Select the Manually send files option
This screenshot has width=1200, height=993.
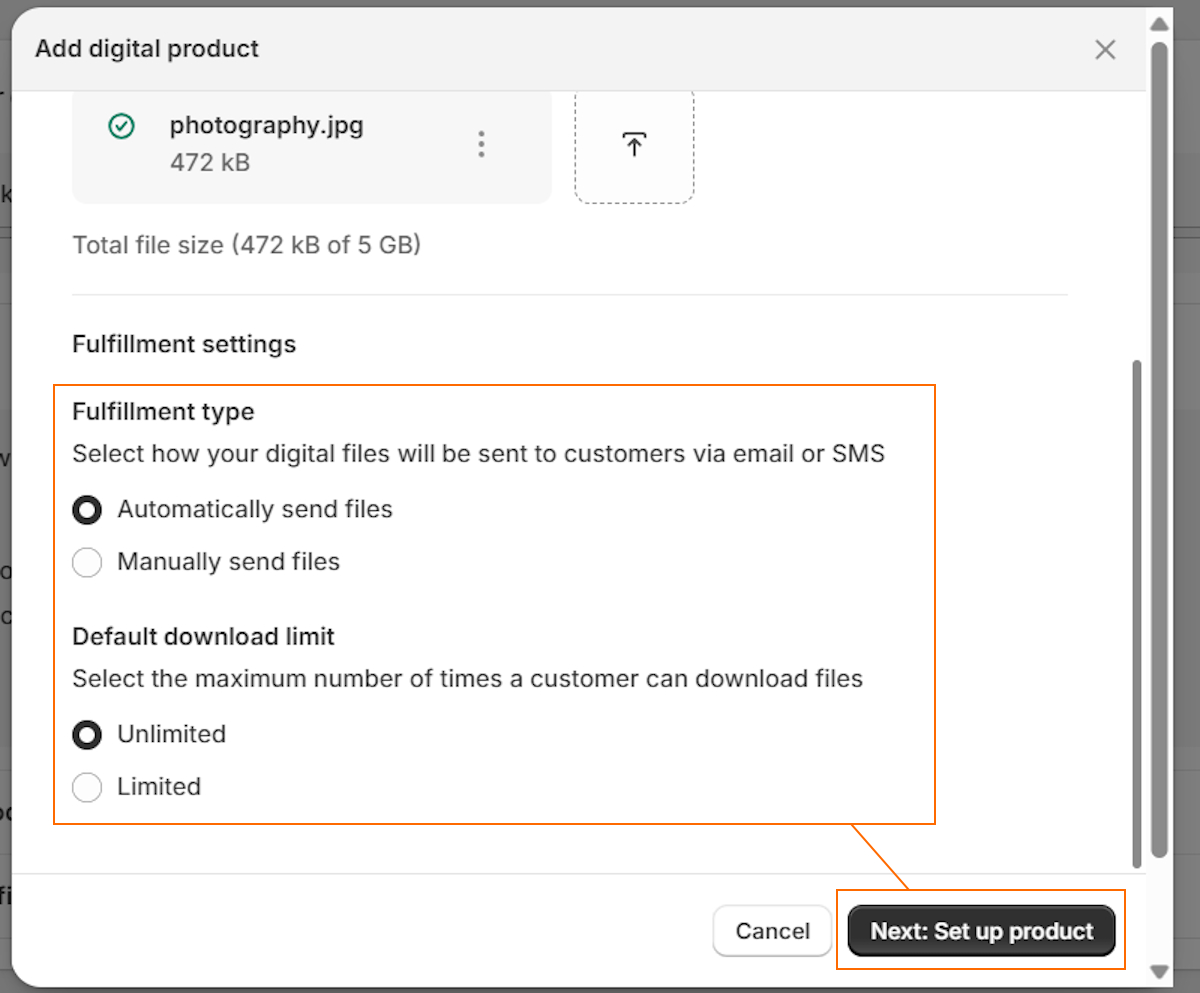click(87, 562)
